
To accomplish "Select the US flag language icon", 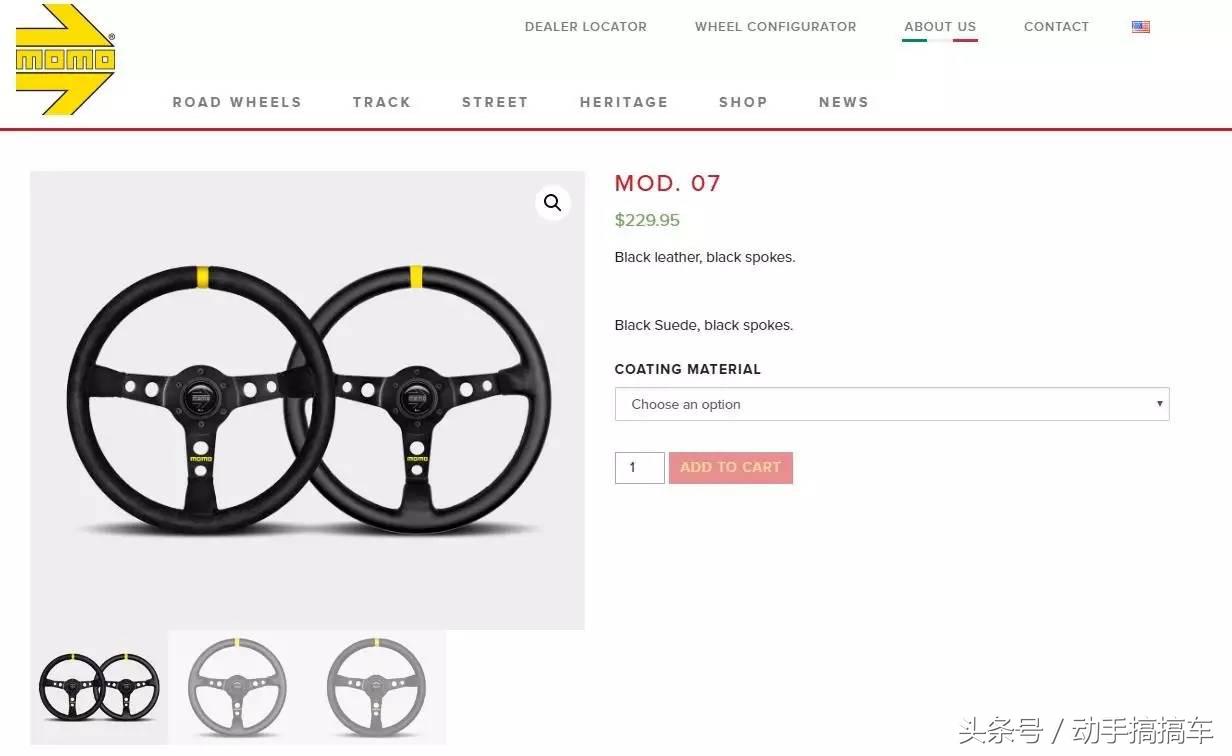I will [x=1141, y=27].
